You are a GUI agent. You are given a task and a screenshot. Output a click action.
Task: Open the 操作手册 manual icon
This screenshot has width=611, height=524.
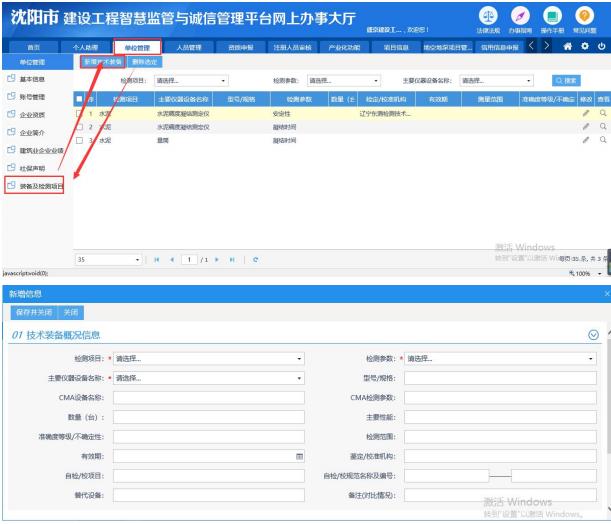[x=552, y=17]
